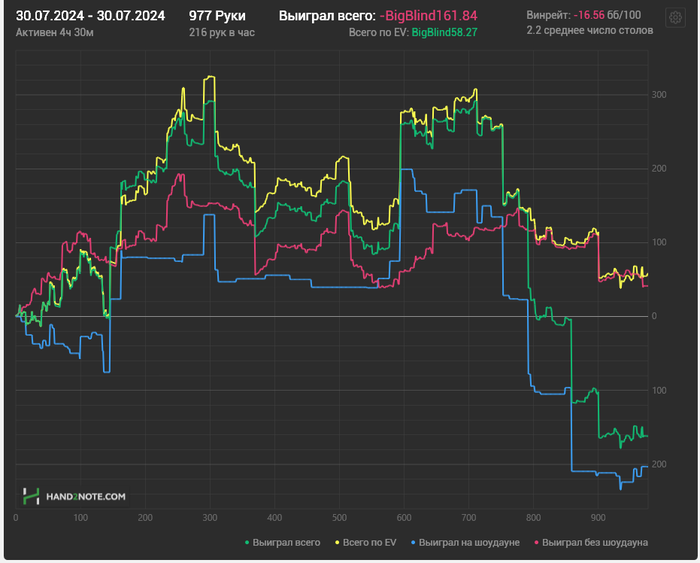The height and width of the screenshot is (563, 700).
Task: Click the 977 Руки hands count
Action: pos(217,16)
